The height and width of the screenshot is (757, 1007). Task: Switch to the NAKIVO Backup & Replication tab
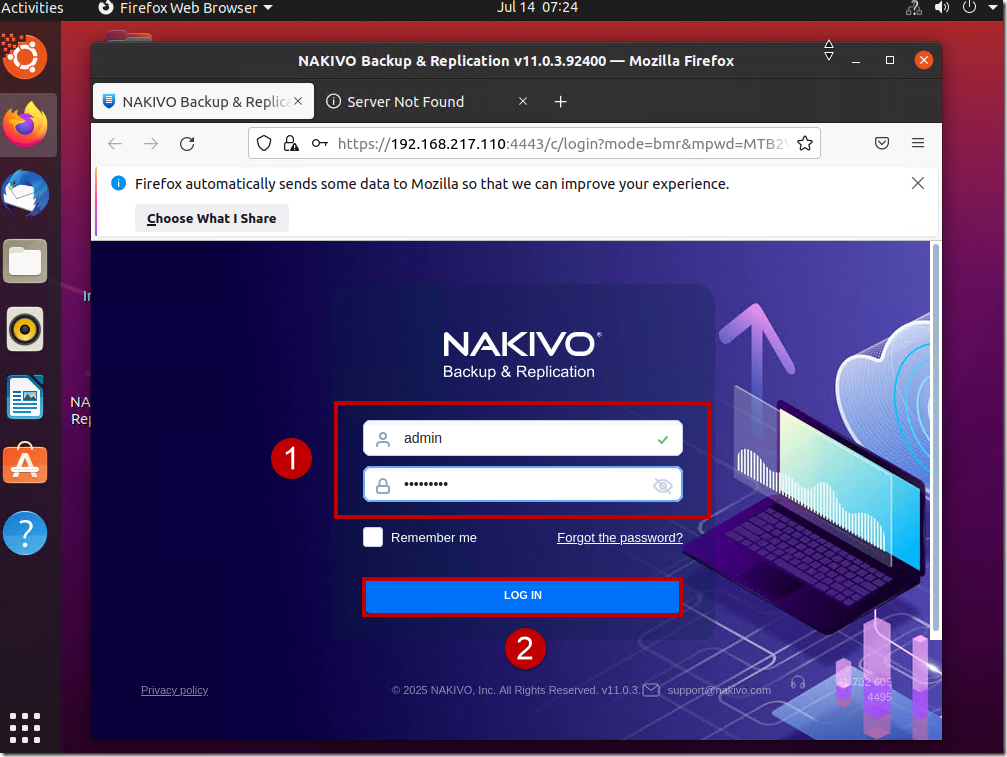[204, 101]
